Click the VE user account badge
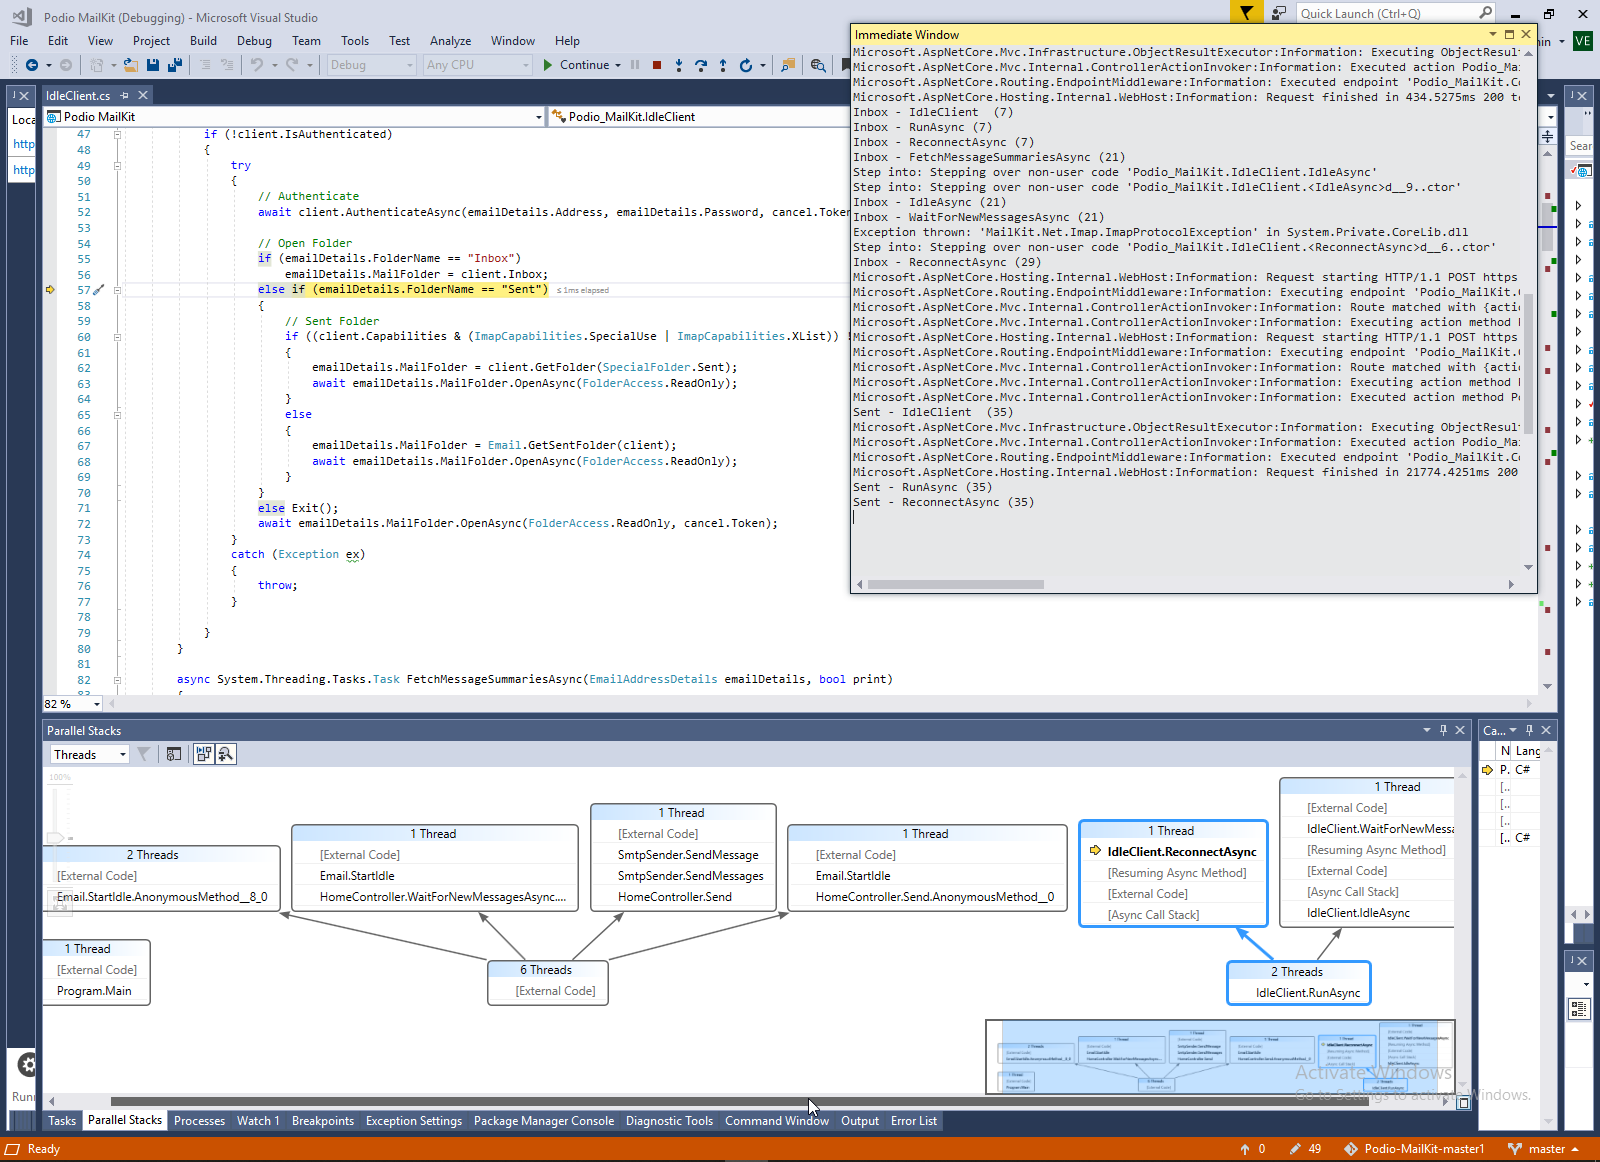This screenshot has height=1162, width=1600. point(1583,41)
